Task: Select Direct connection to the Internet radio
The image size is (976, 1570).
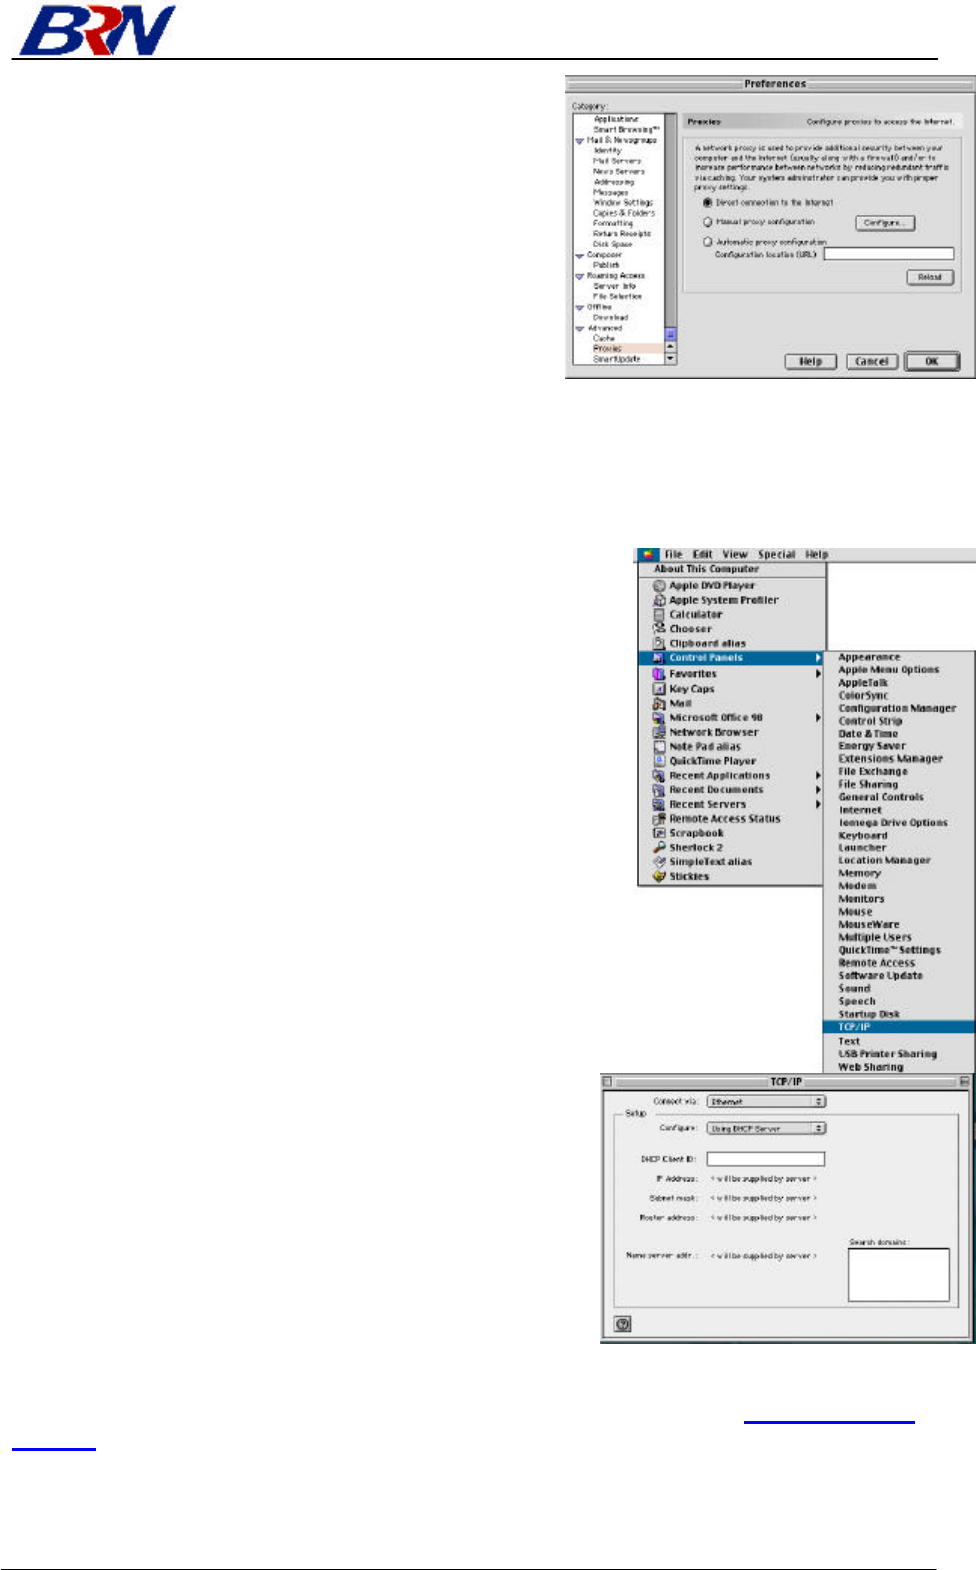Action: pos(708,202)
